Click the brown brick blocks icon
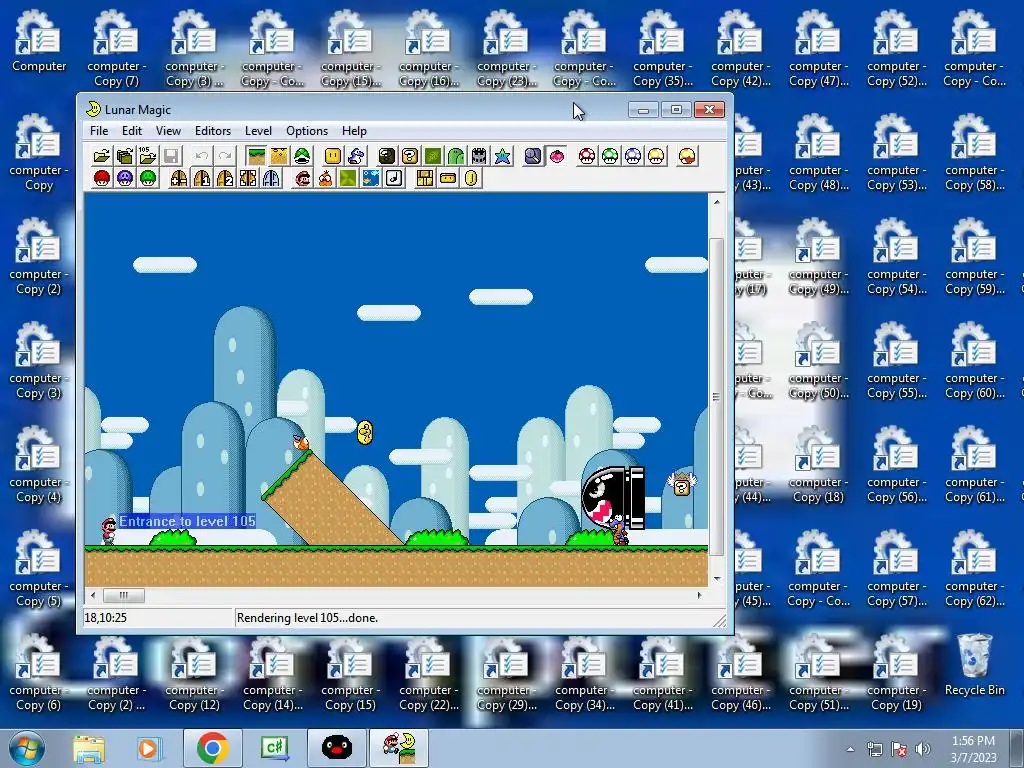 click(425, 178)
